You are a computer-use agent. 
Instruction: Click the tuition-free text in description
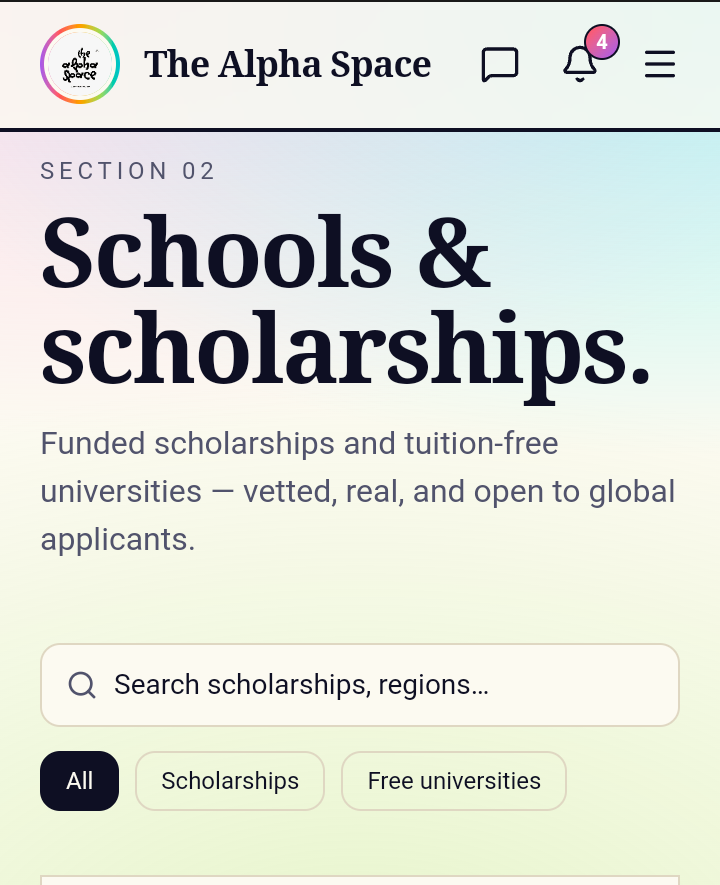click(x=481, y=443)
